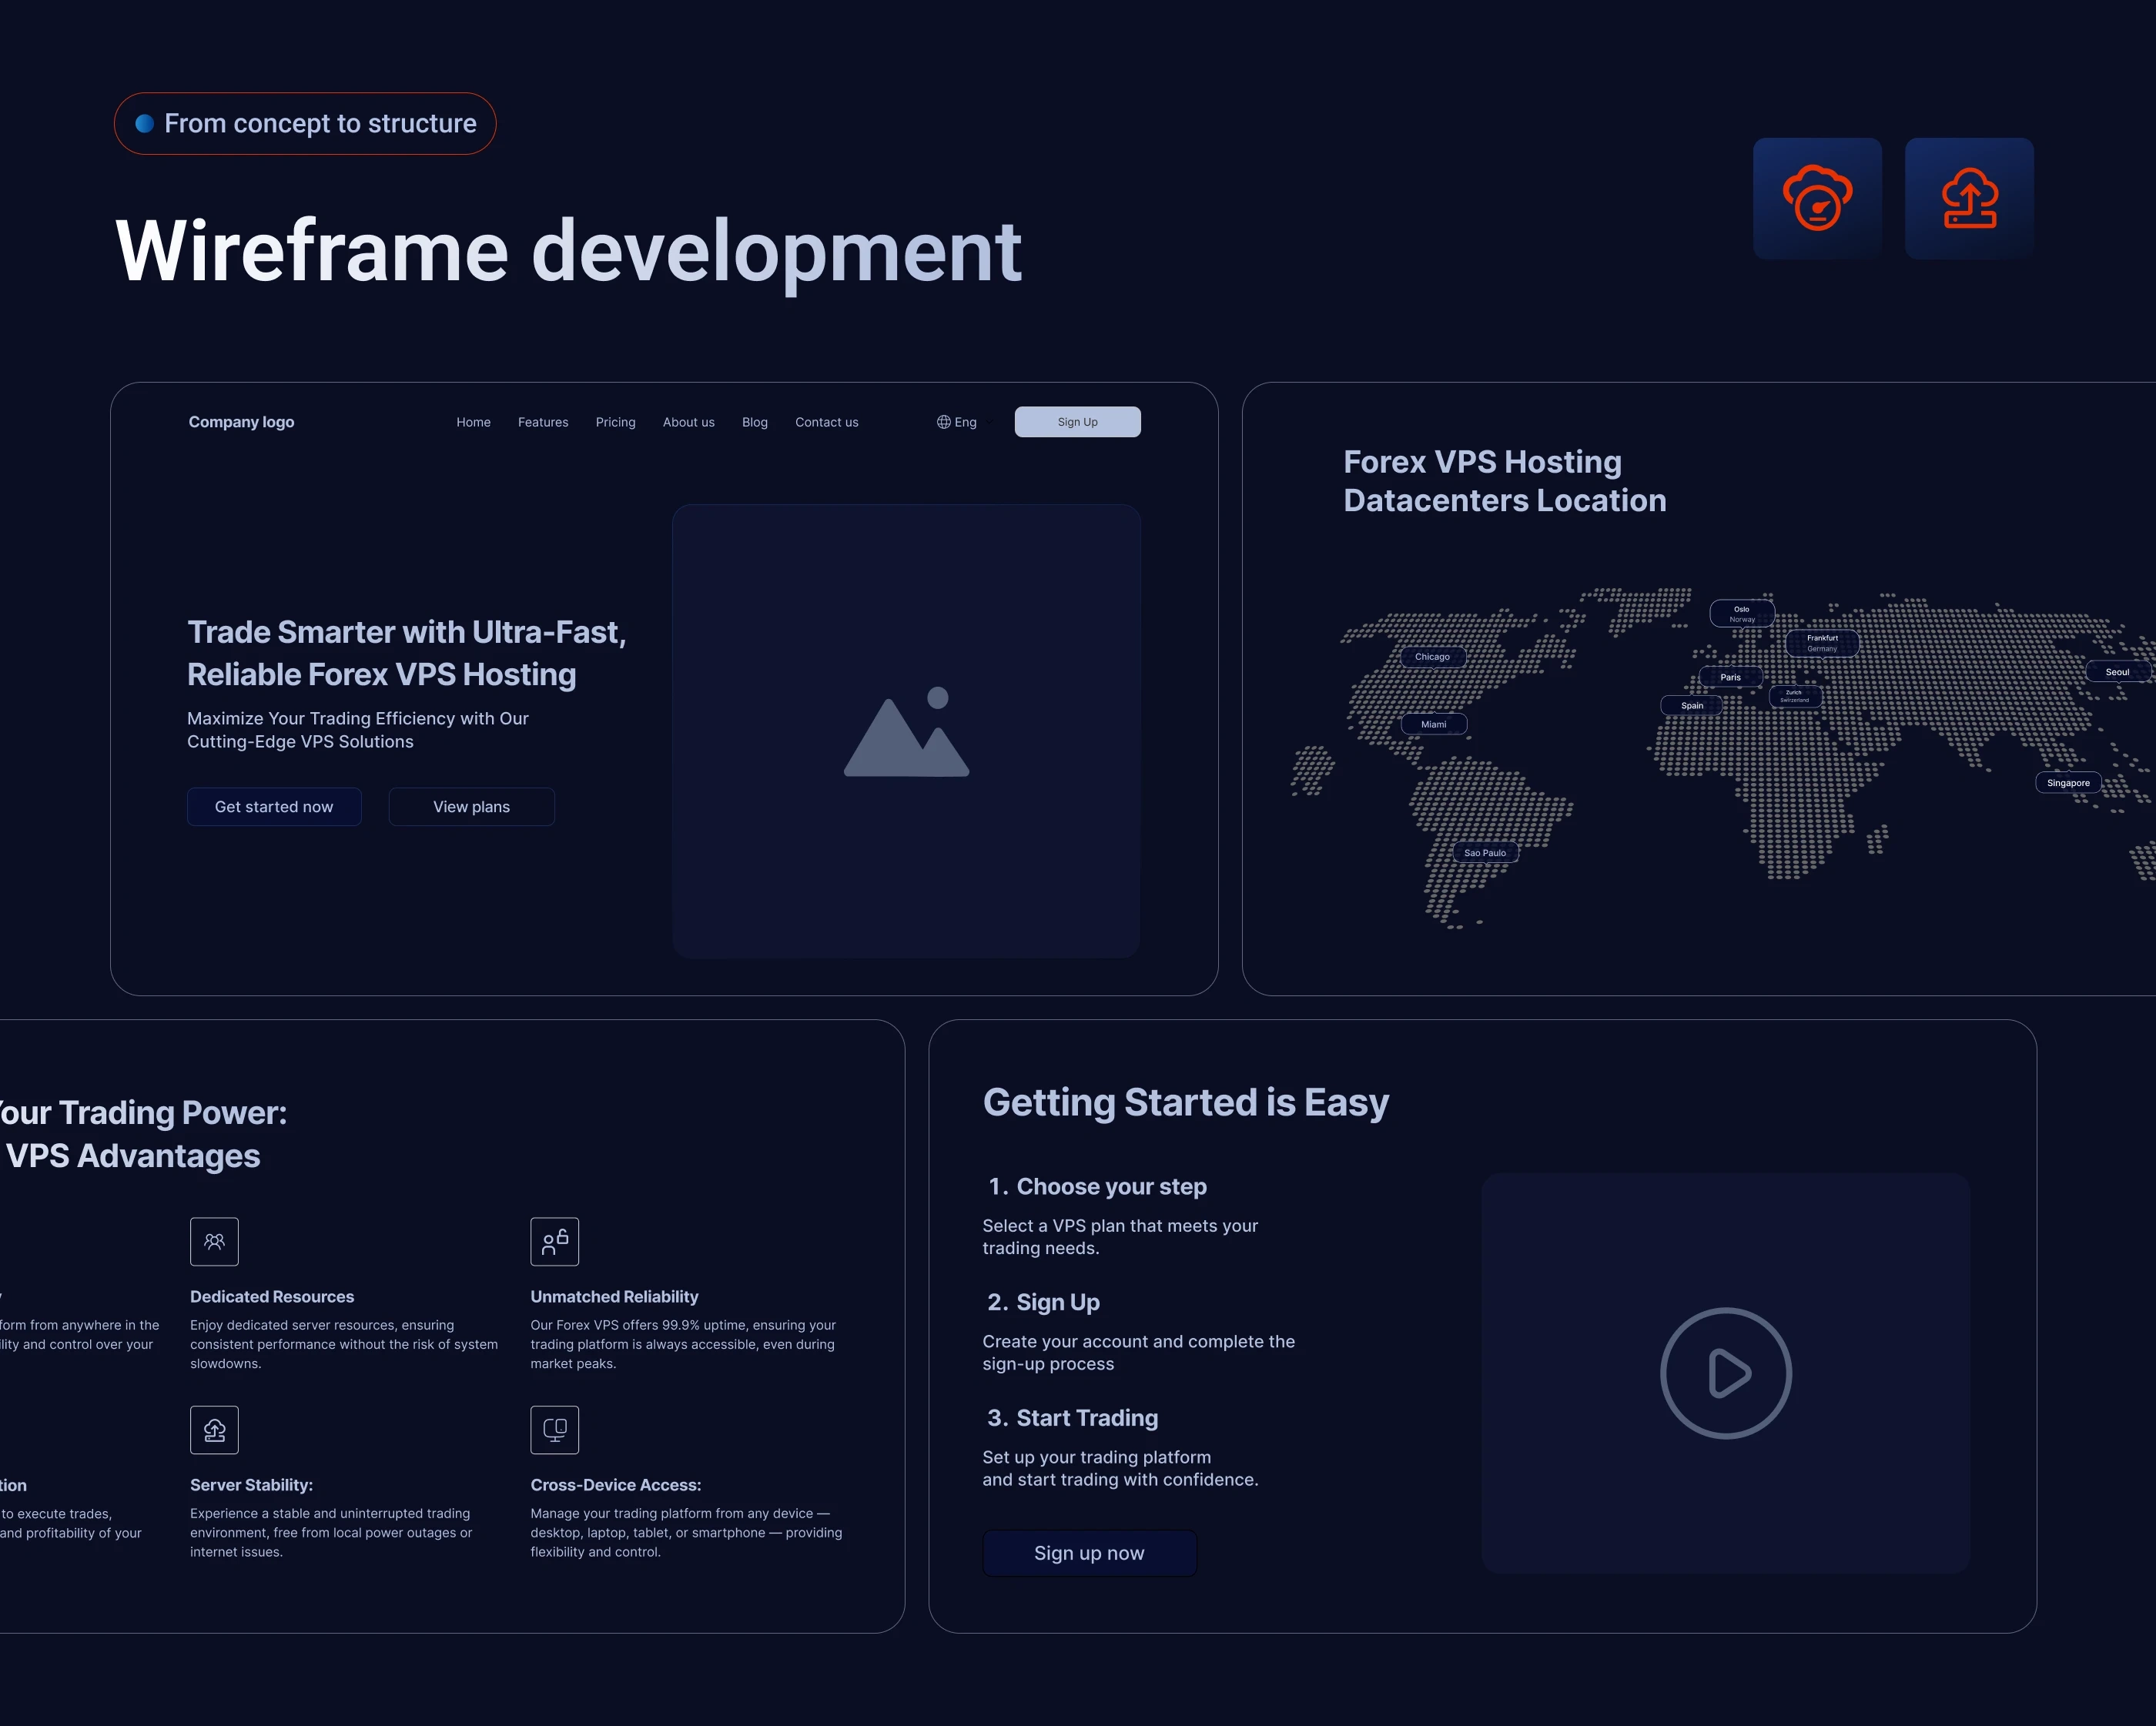Select the Zurich Switzerland map marker
The width and height of the screenshot is (2156, 1726).
click(1794, 696)
